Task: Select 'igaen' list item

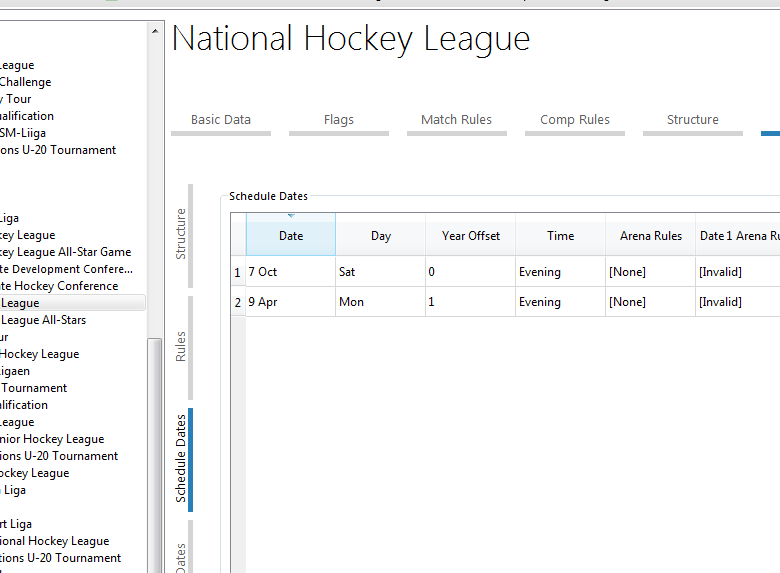Action: 15,371
